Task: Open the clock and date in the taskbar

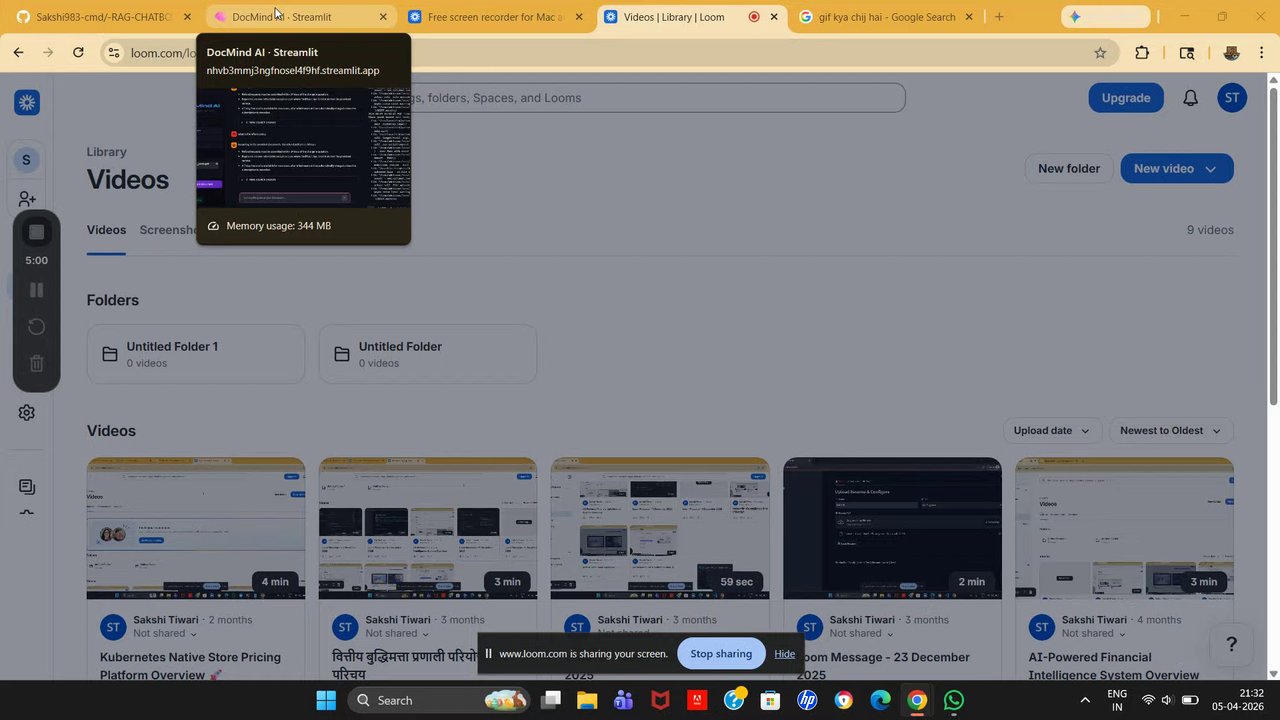Action: [x=1238, y=700]
